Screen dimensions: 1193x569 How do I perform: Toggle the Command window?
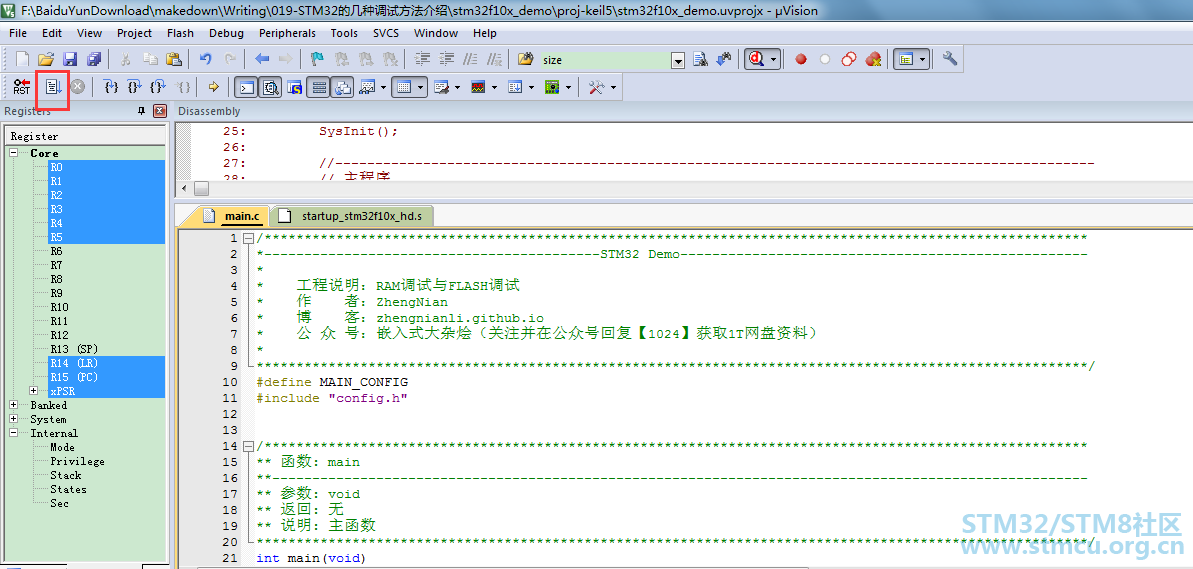pos(246,87)
